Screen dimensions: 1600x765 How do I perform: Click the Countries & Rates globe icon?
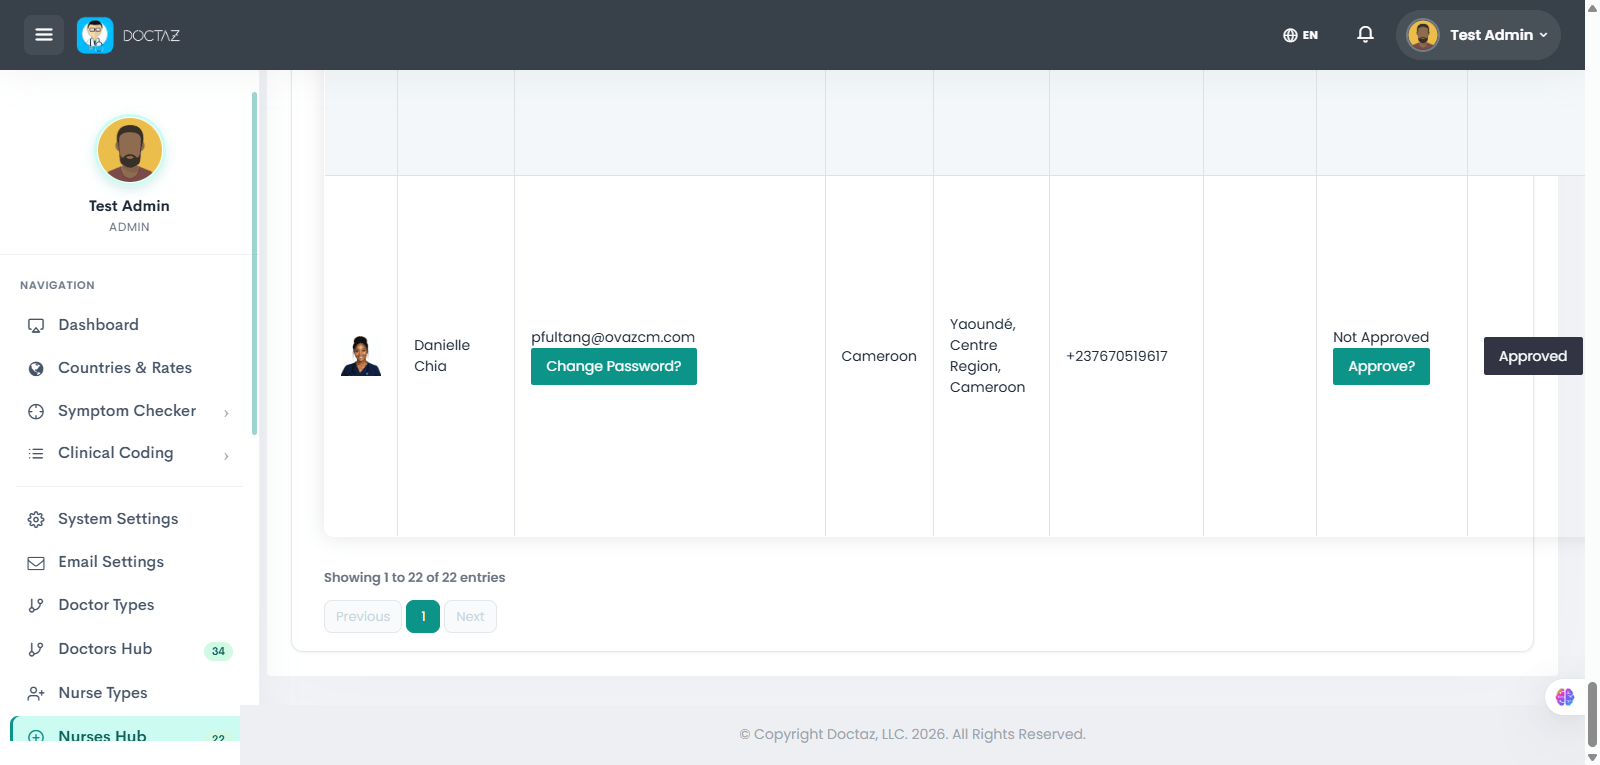36,369
